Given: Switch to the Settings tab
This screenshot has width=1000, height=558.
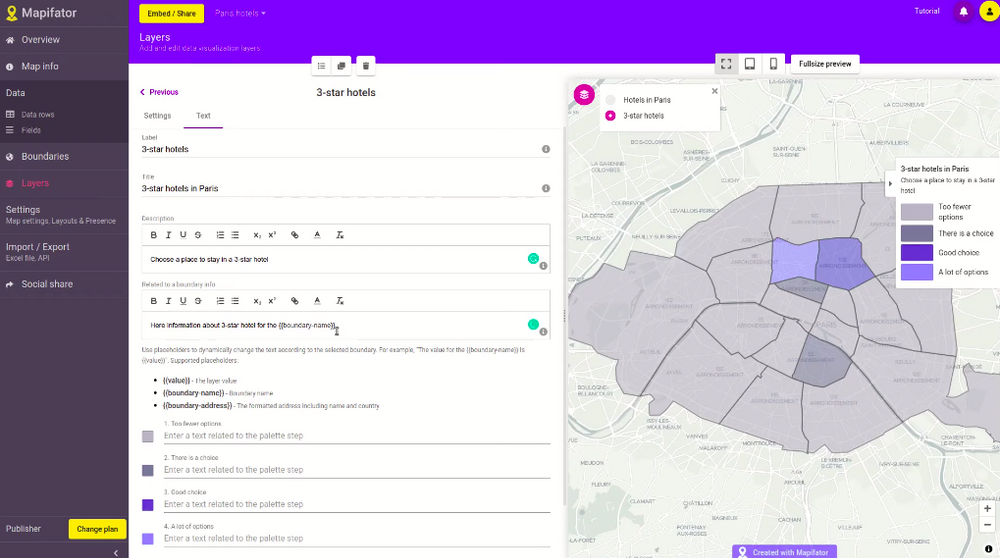Looking at the screenshot, I should pos(158,115).
